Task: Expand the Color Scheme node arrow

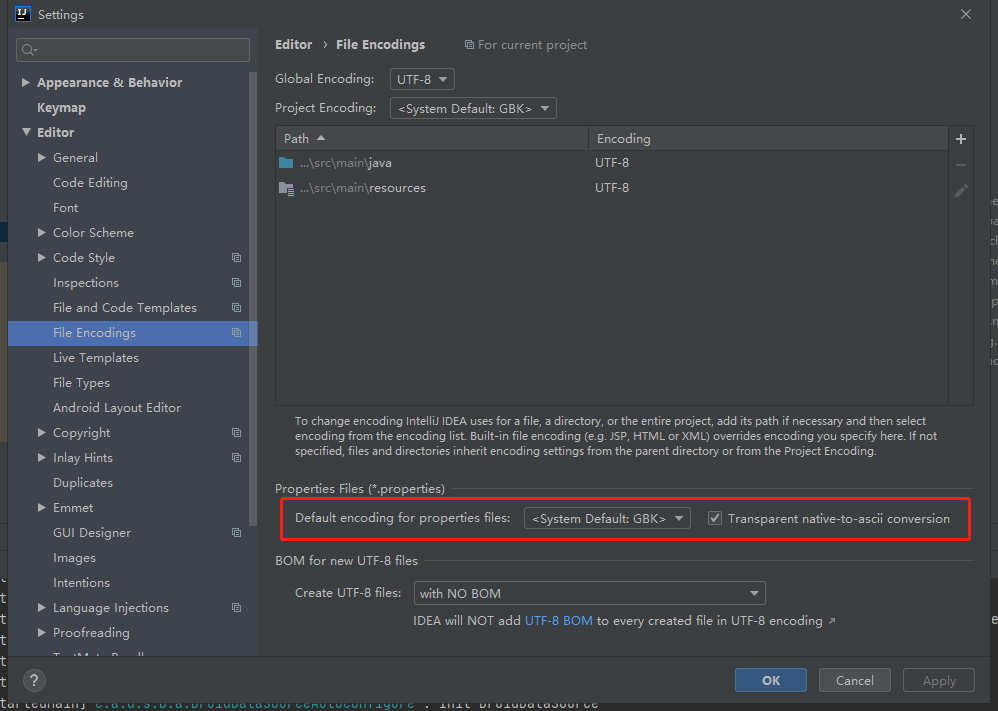Action: click(41, 233)
